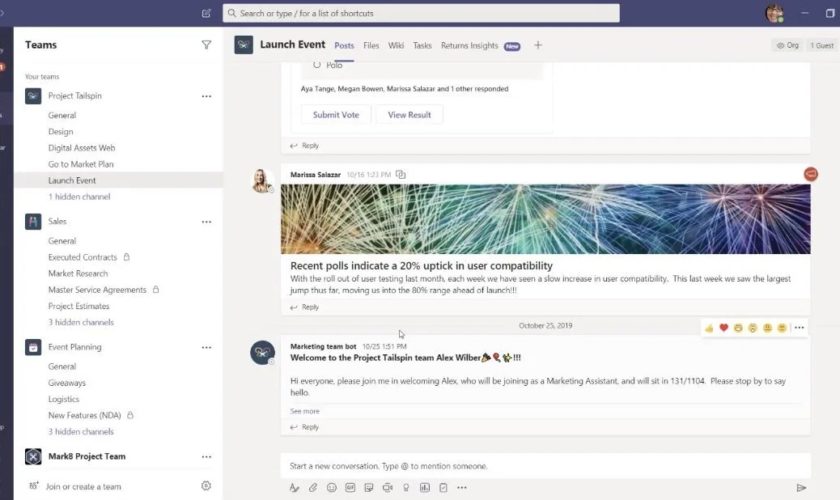Open more options for Project Tailspin team

pyautogui.click(x=206, y=97)
